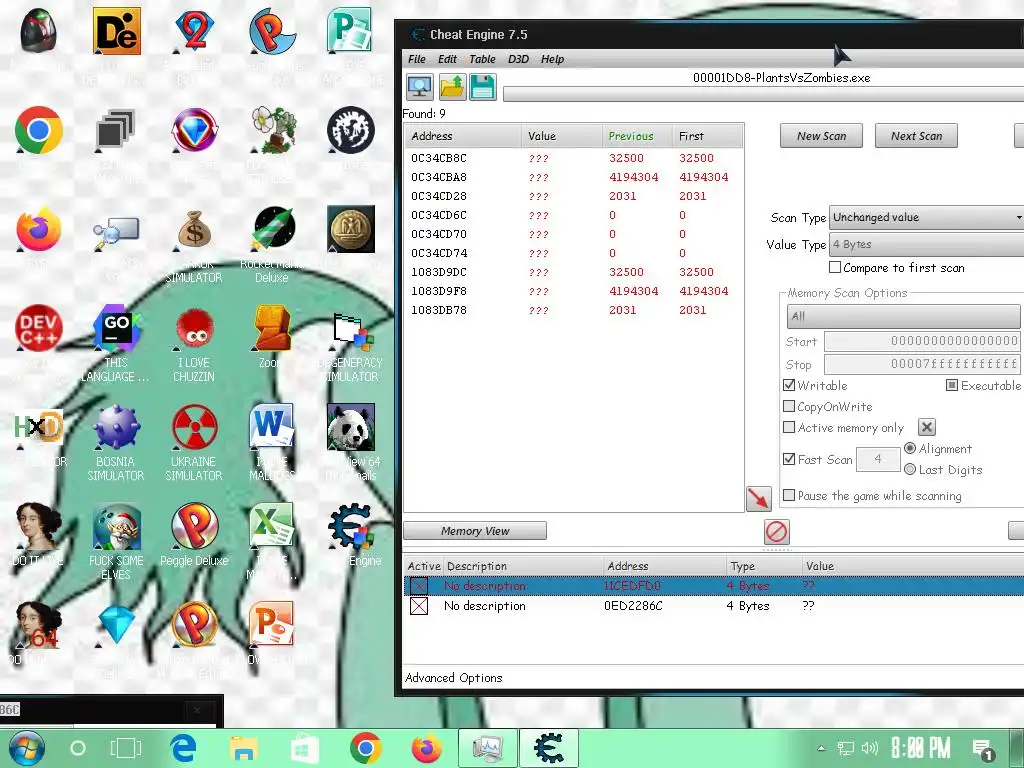This screenshot has width=1024, height=768.
Task: Select address row 0C34CBA8
Action: click(x=573, y=177)
